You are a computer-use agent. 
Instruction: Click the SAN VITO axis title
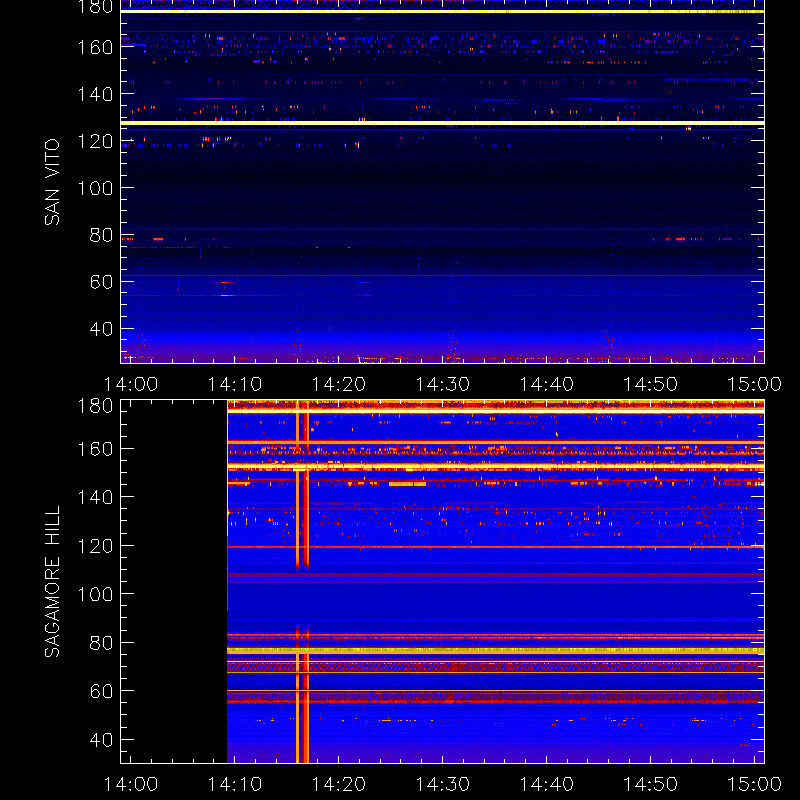click(52, 182)
